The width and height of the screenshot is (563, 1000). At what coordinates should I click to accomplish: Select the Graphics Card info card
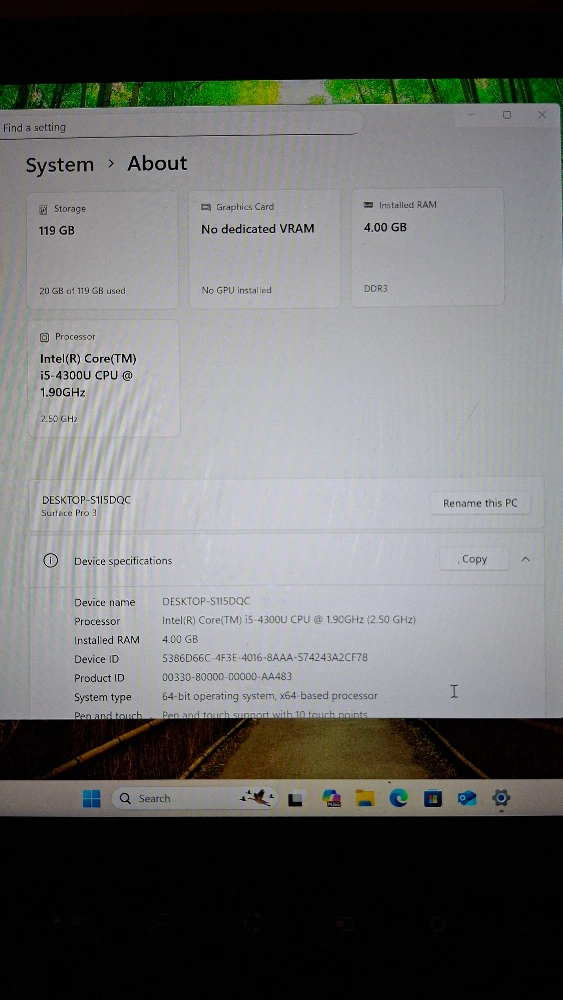click(x=265, y=249)
